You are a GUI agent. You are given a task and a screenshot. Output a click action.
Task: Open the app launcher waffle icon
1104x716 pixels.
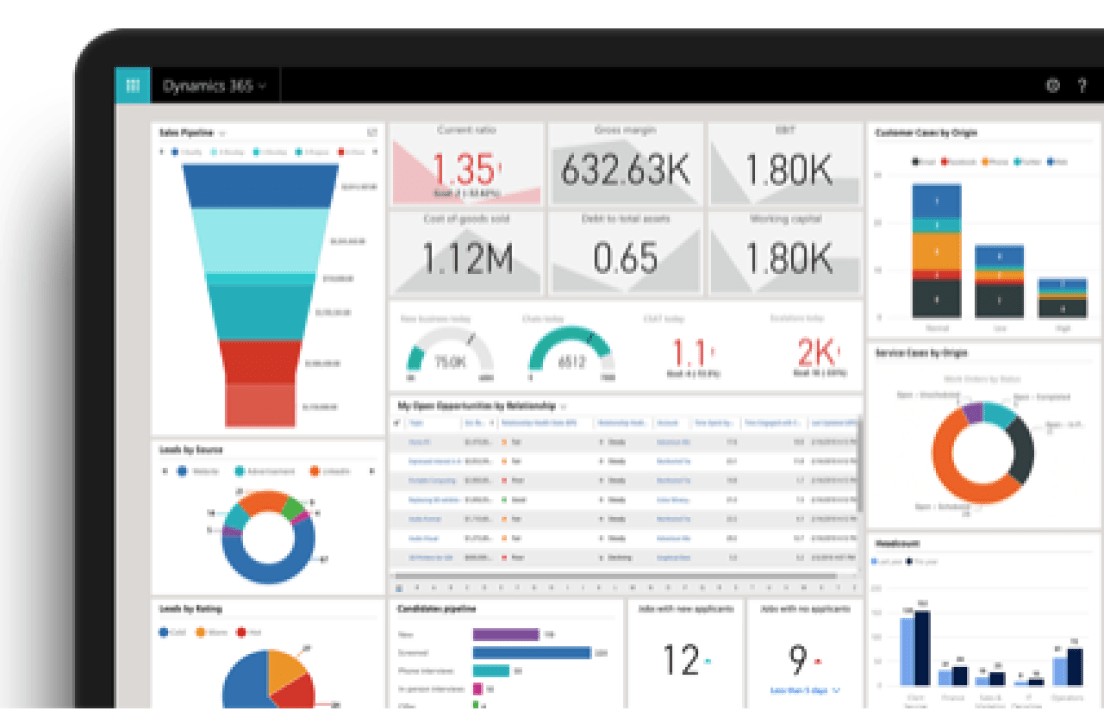pyautogui.click(x=132, y=86)
